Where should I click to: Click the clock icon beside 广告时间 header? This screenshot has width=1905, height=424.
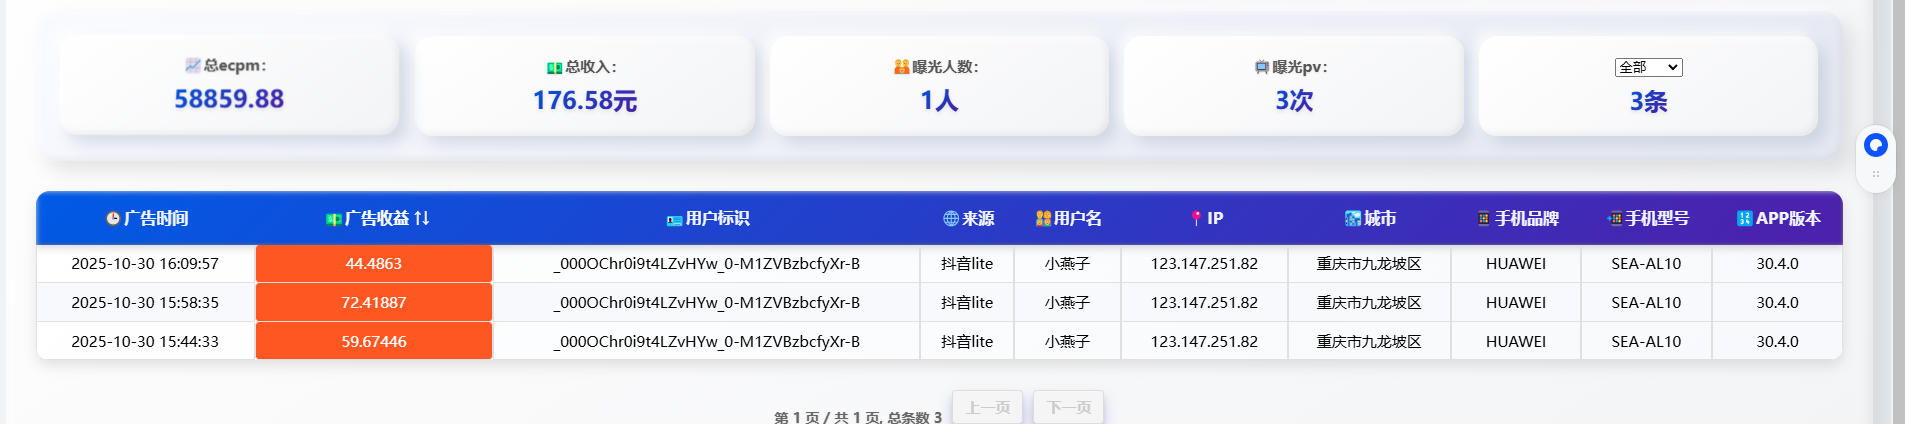tap(113, 219)
